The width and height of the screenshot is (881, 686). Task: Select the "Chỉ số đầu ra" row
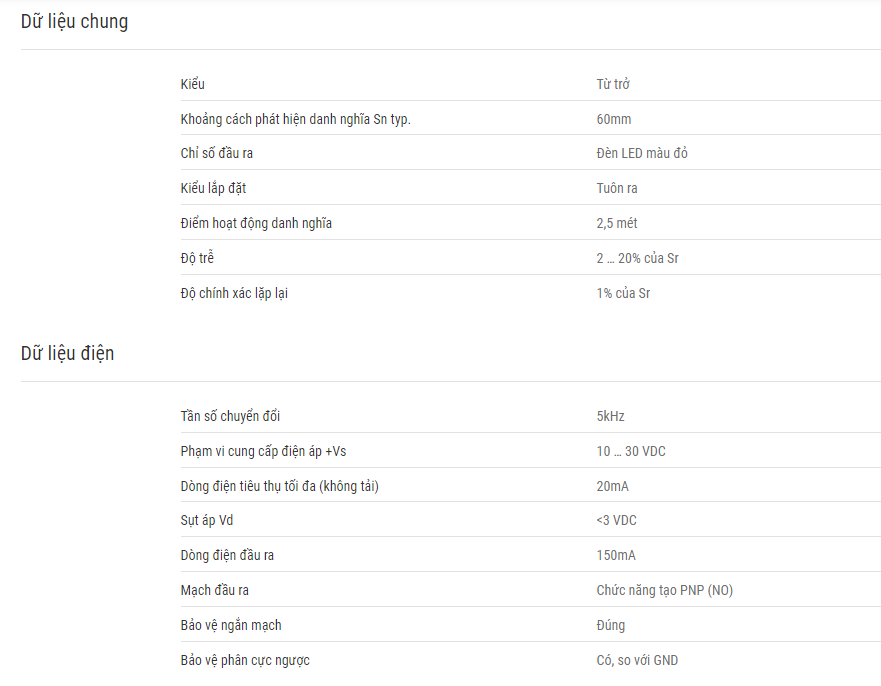530,153
